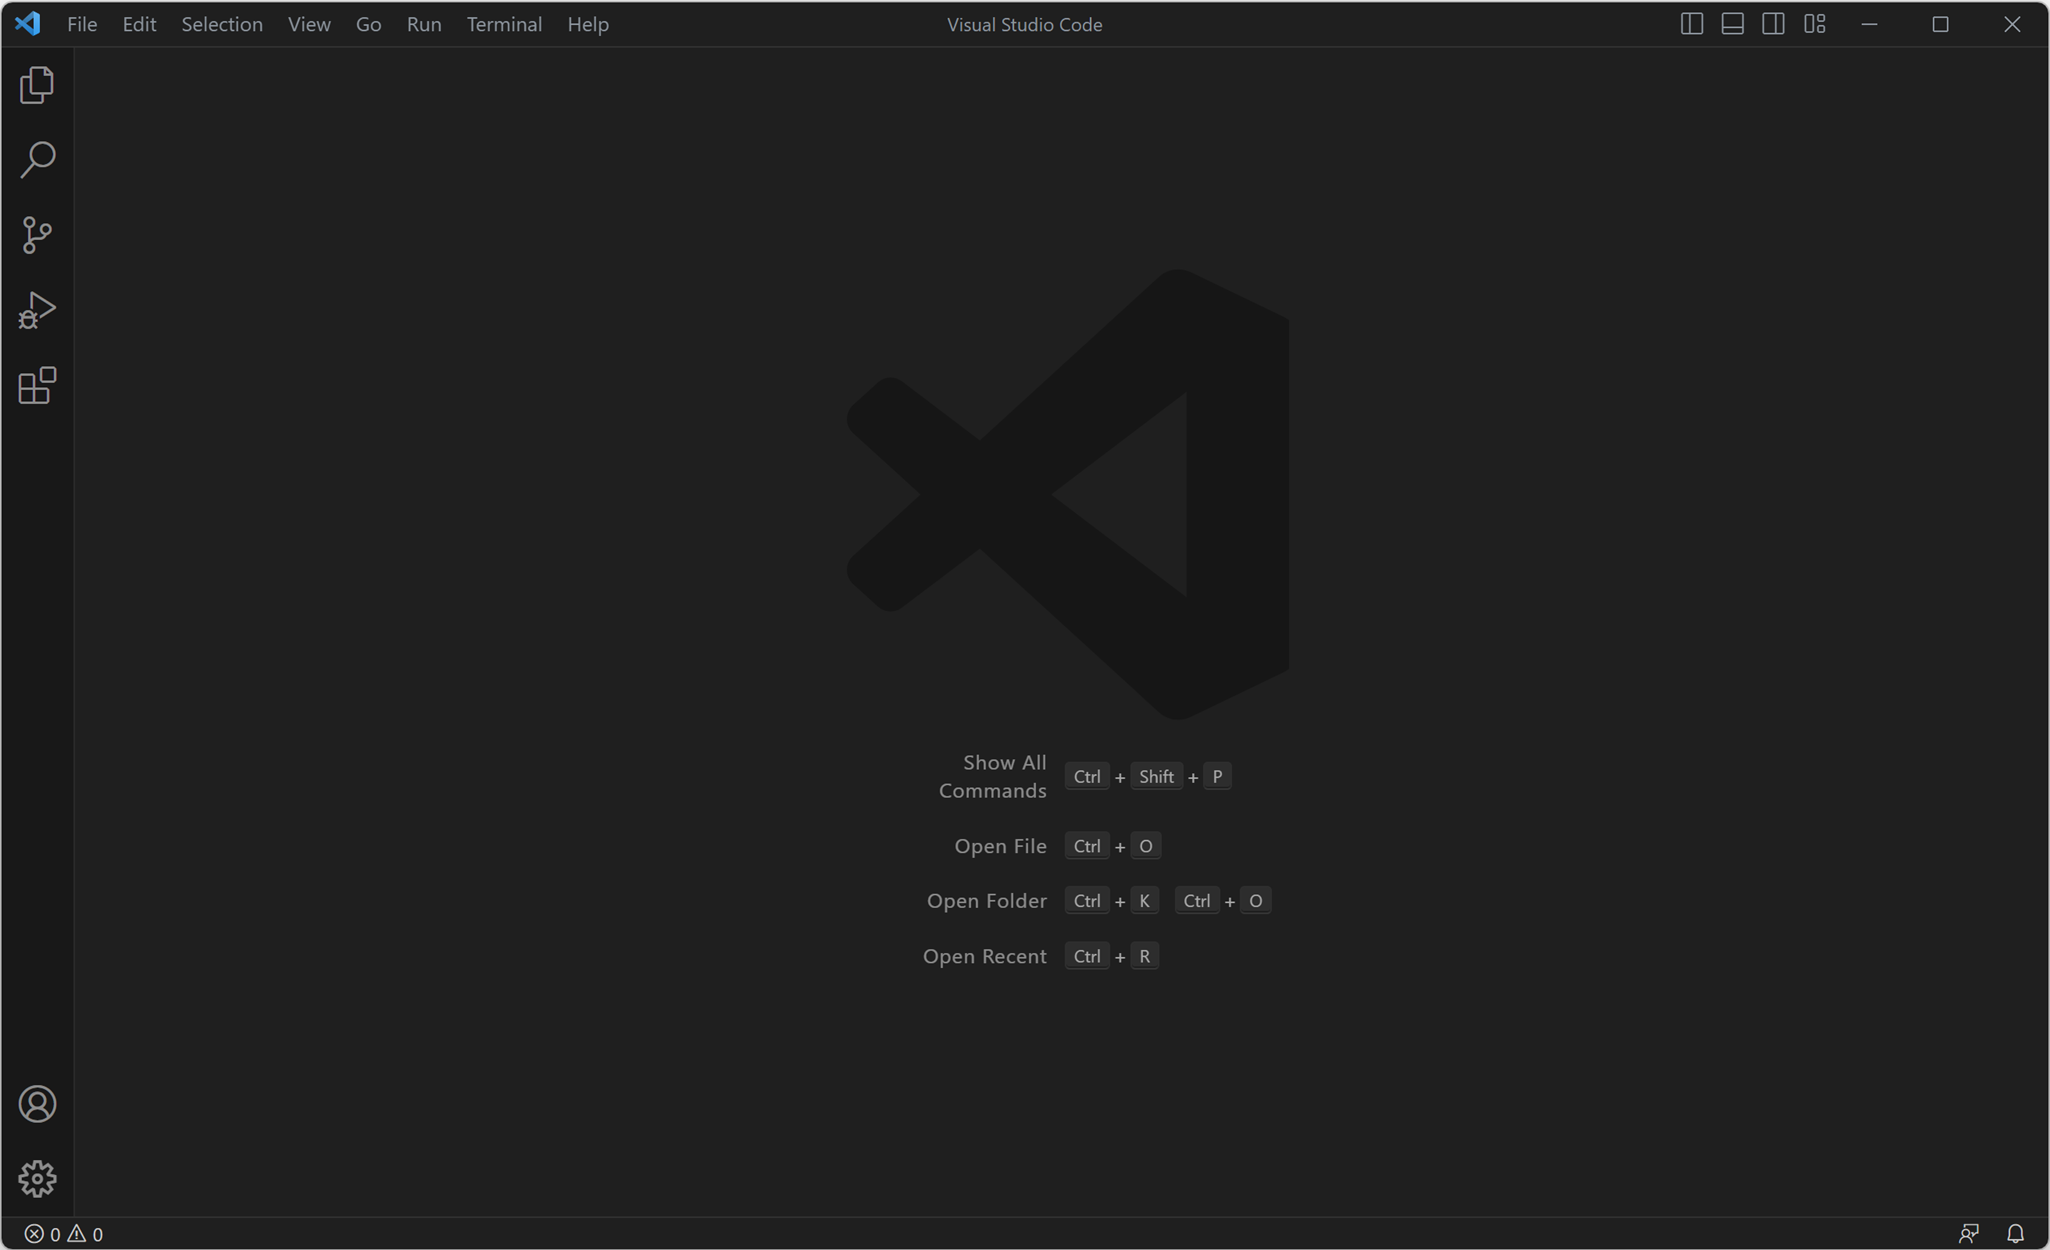The image size is (2050, 1250).
Task: Toggle the bottom panel layout button
Action: [1732, 24]
